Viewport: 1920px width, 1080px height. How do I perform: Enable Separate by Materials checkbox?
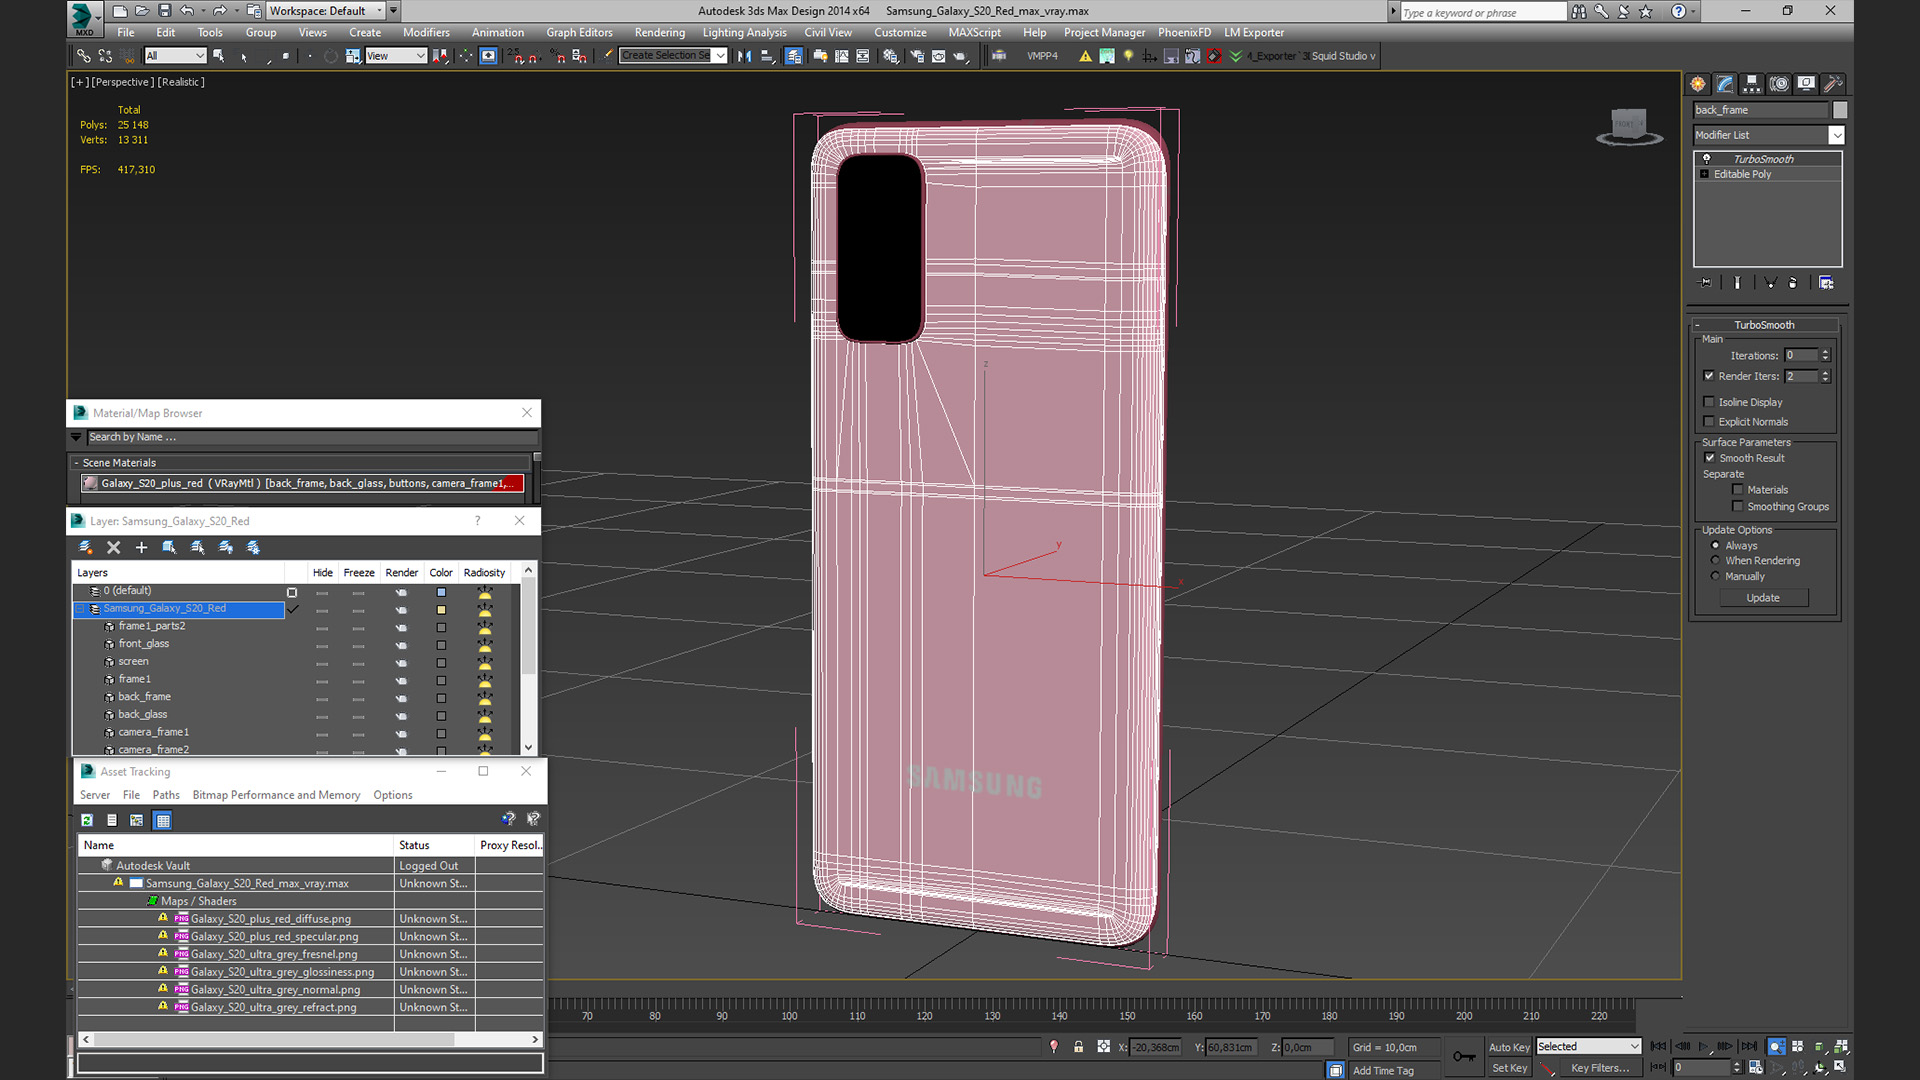click(1738, 490)
